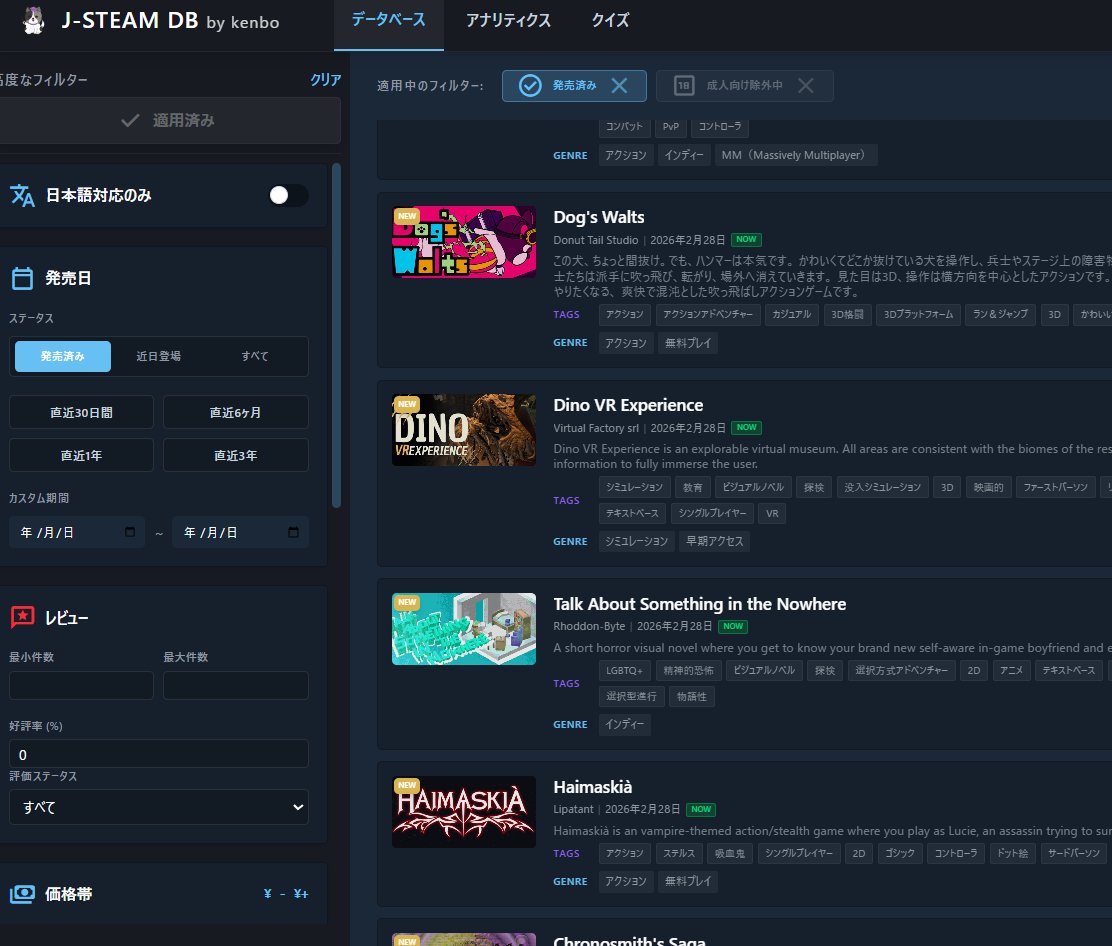
Task: Click the クリア link to clear filters
Action: [326, 79]
